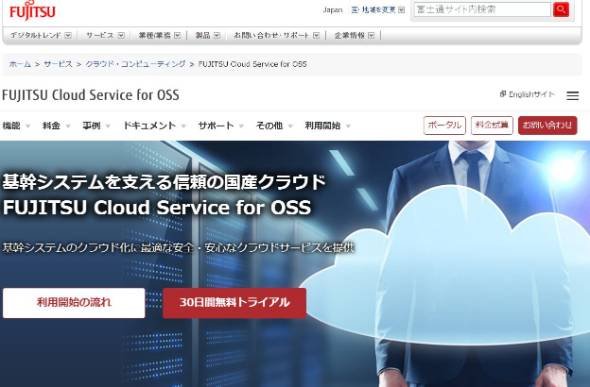590x387 pixels.
Task: Switch to the English site
Action: click(x=527, y=94)
